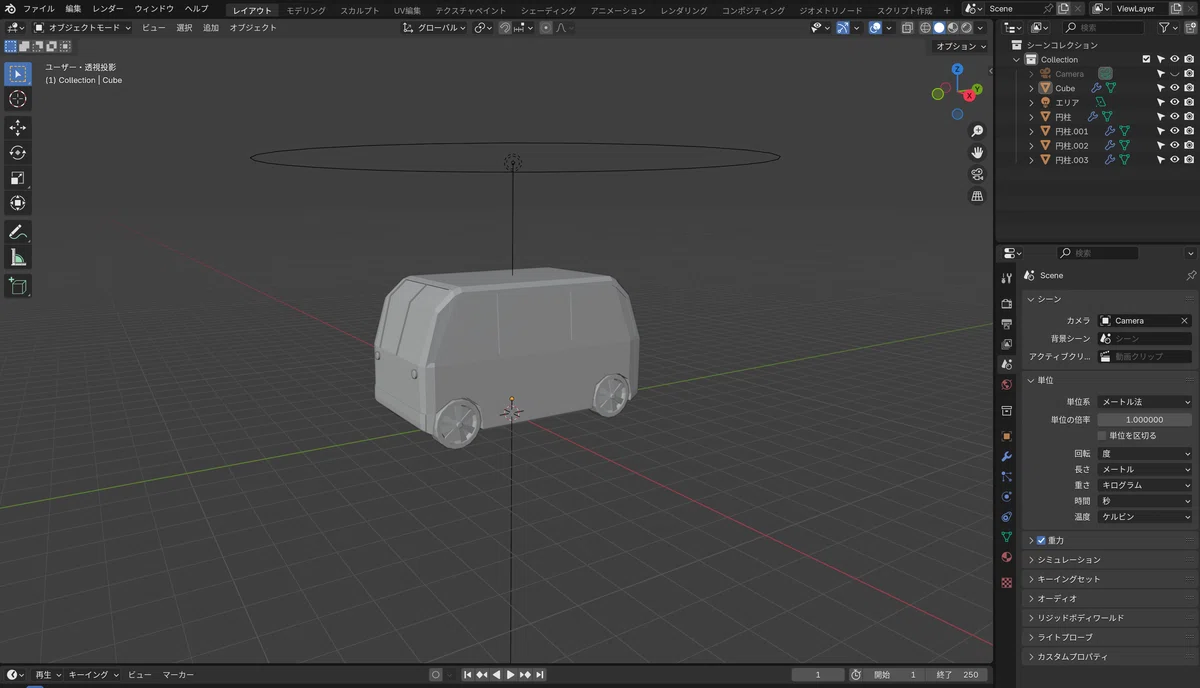The width and height of the screenshot is (1200, 688).
Task: Hide 円柱.001 via eye icon
Action: click(1175, 131)
